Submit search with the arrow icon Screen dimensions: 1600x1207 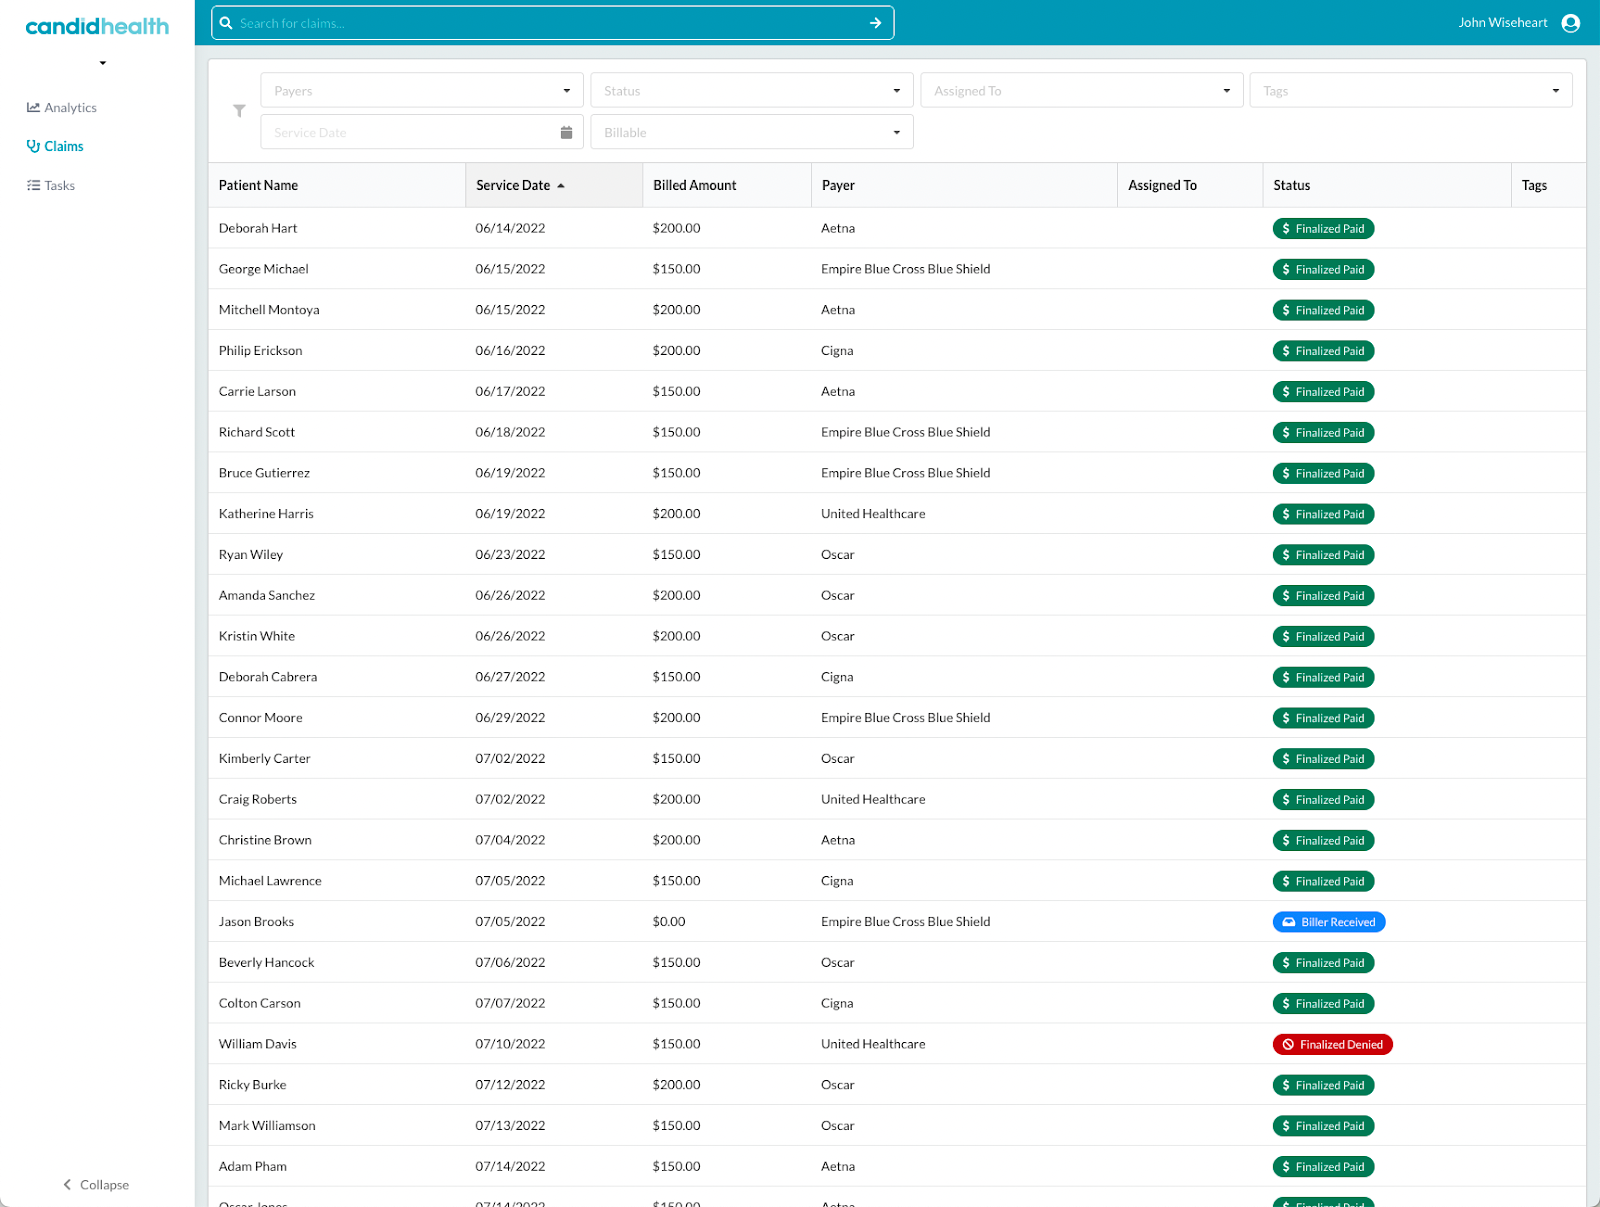coord(875,23)
